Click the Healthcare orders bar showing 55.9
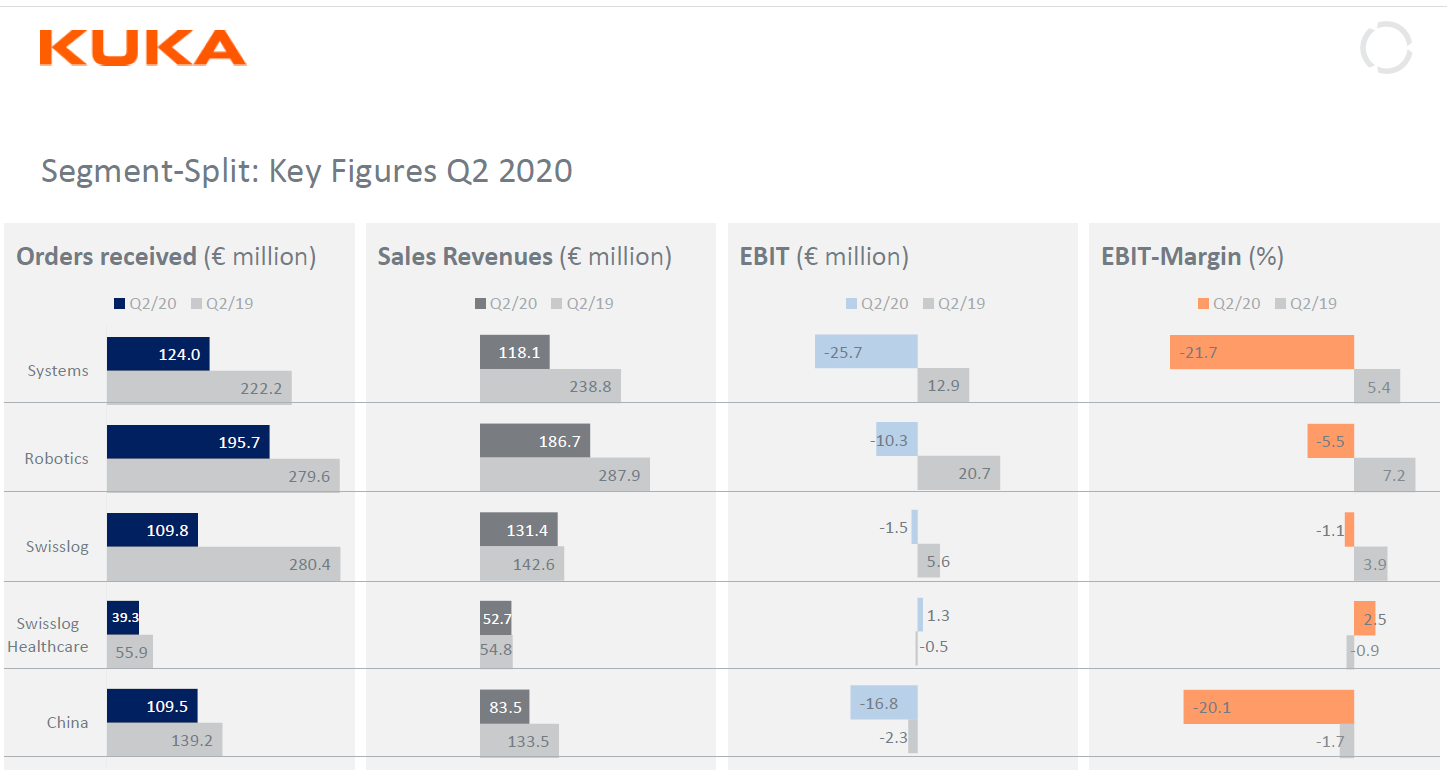The width and height of the screenshot is (1447, 778). [x=130, y=652]
